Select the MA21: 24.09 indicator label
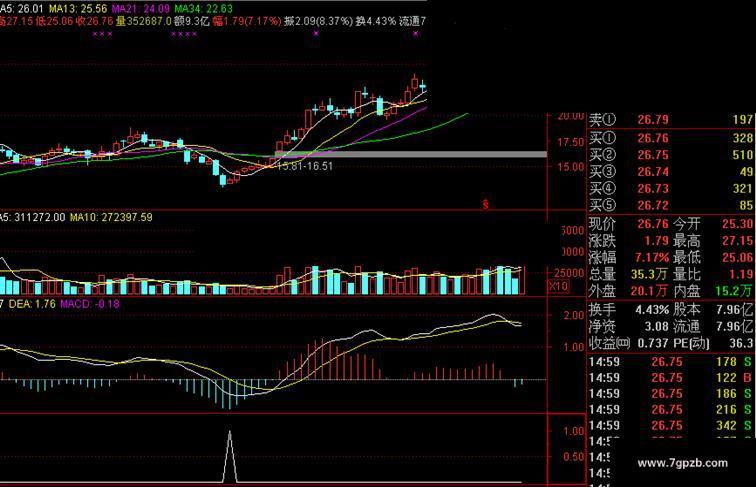Screen dimensions: 756x487 (141, 9)
